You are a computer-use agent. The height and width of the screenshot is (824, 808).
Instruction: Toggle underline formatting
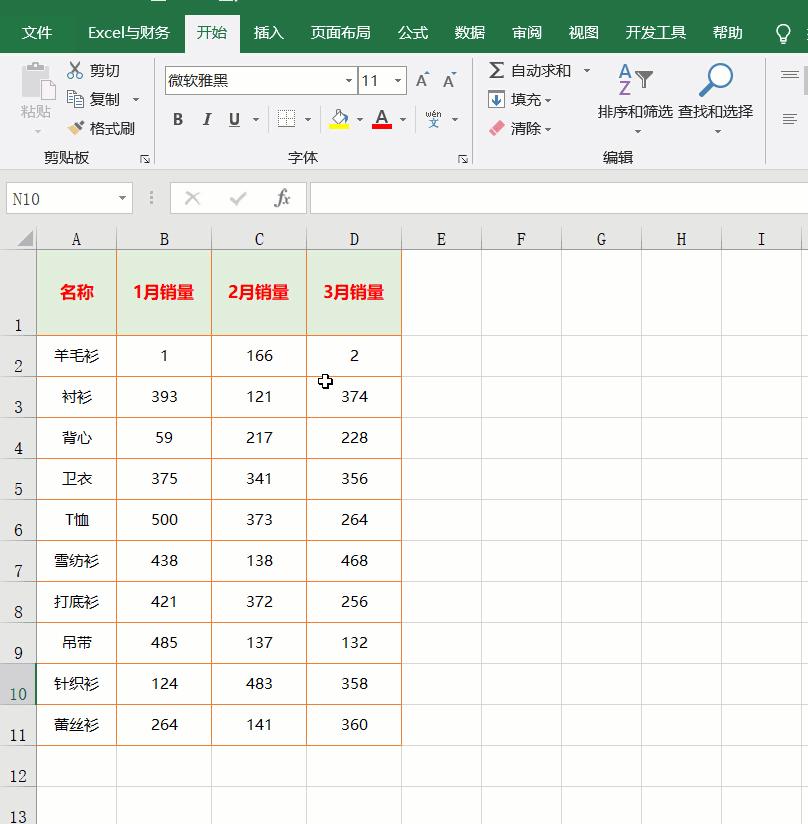232,119
